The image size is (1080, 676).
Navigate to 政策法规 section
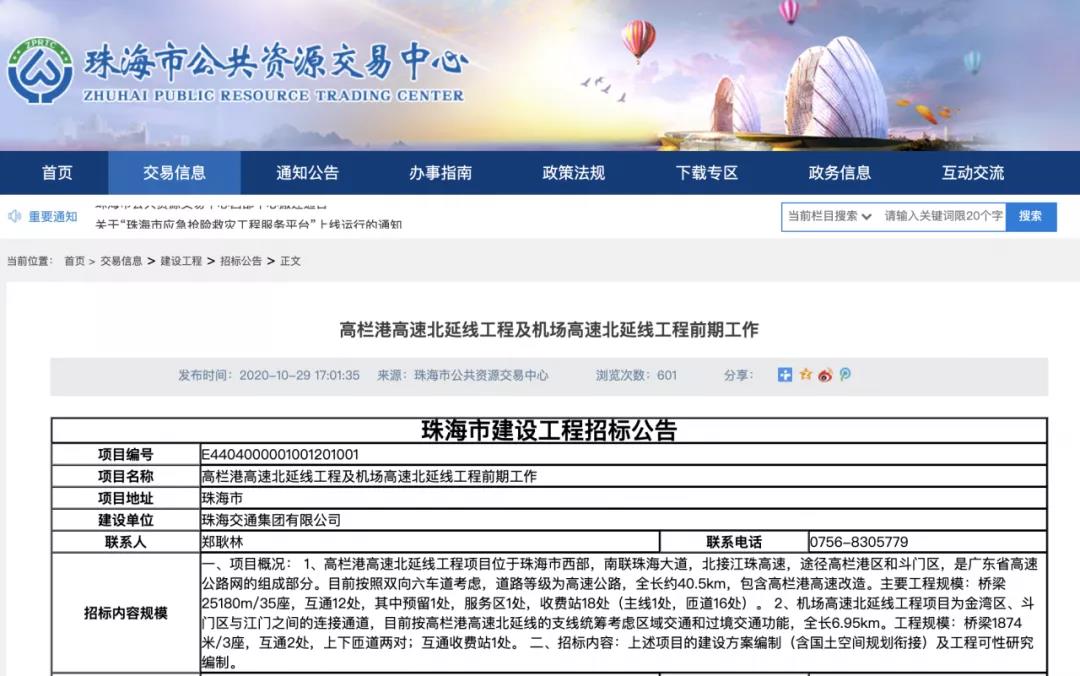click(x=573, y=173)
